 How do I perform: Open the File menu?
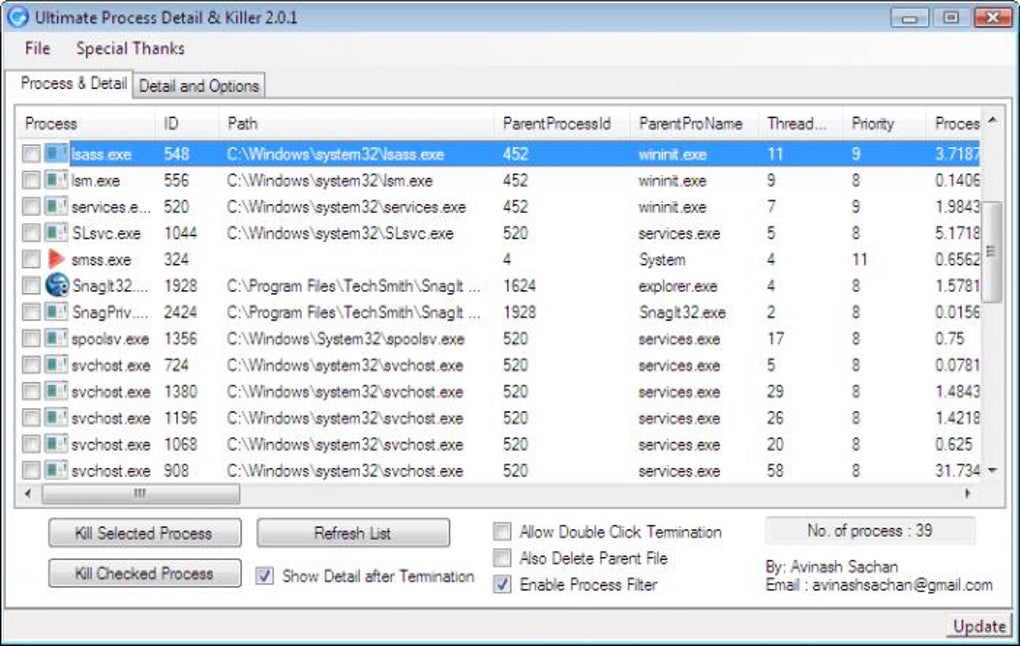pos(37,48)
